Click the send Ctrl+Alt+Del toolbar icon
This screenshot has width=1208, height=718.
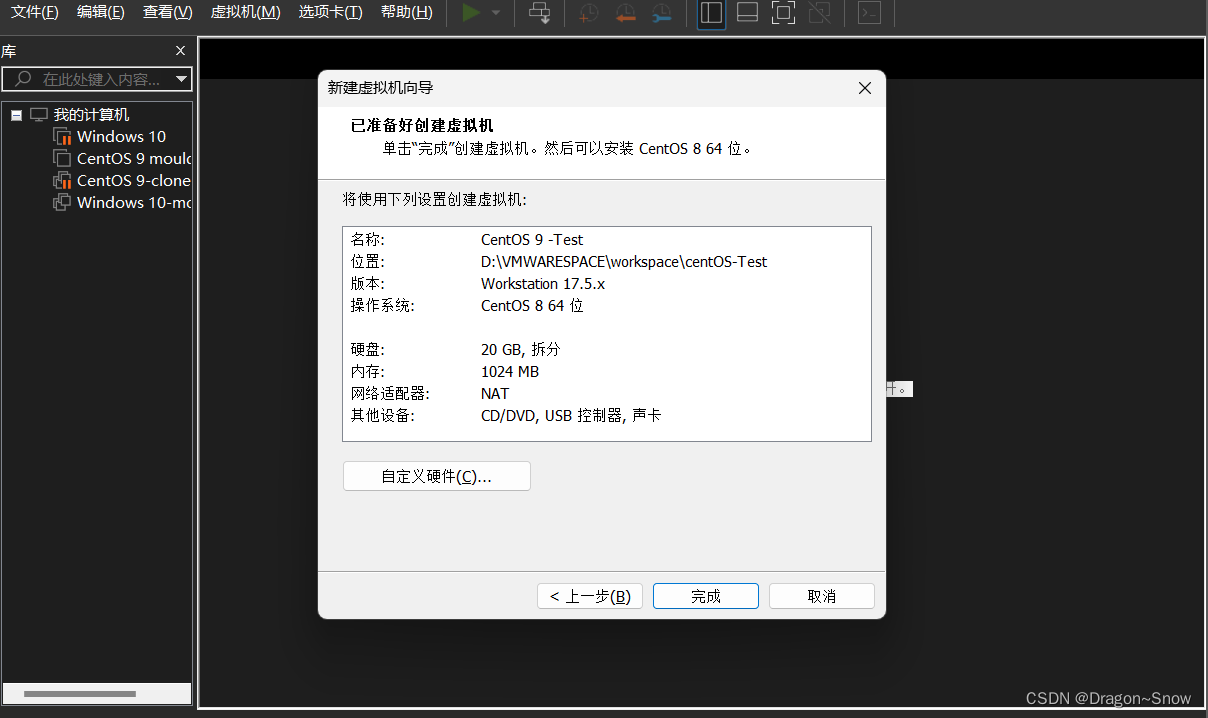(540, 13)
